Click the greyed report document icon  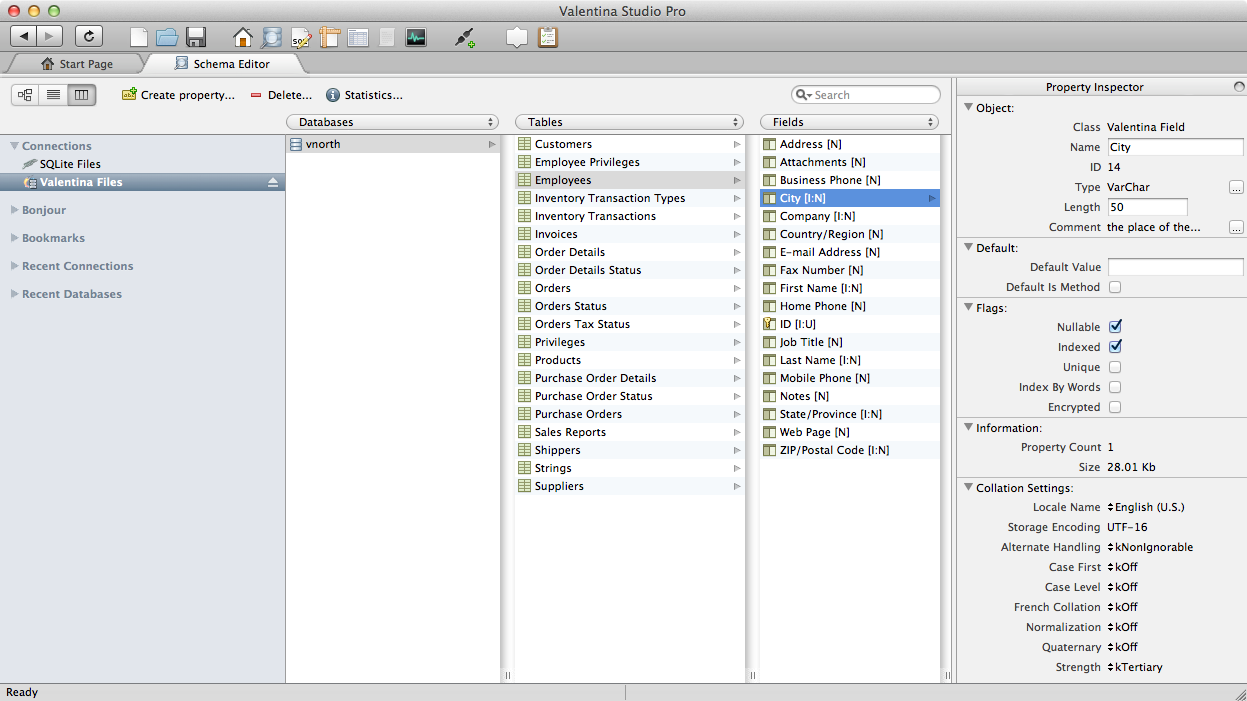click(387, 38)
